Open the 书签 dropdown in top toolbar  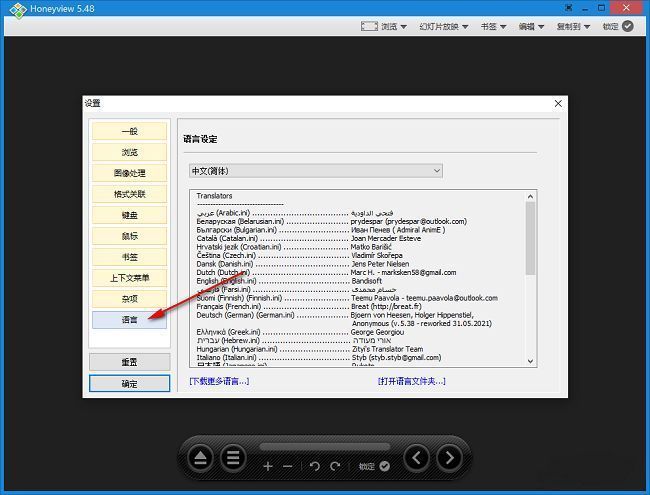tap(493, 27)
